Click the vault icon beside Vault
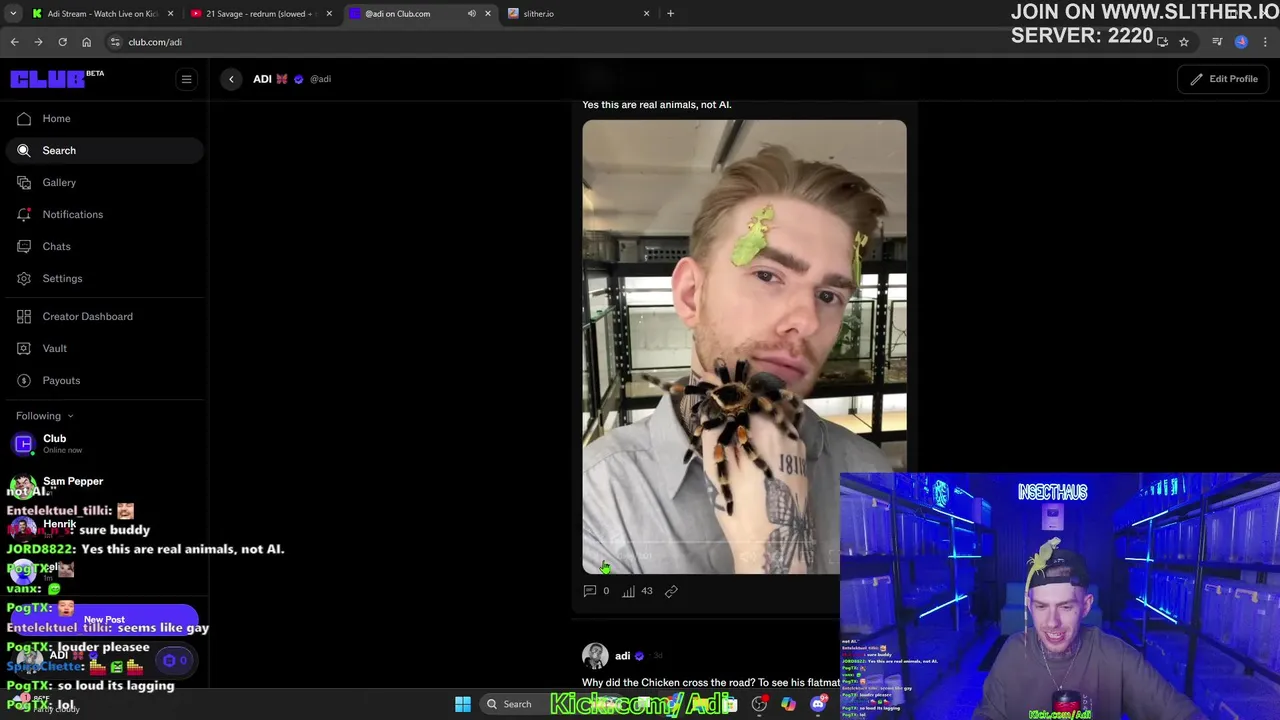The image size is (1280, 720). point(24,348)
